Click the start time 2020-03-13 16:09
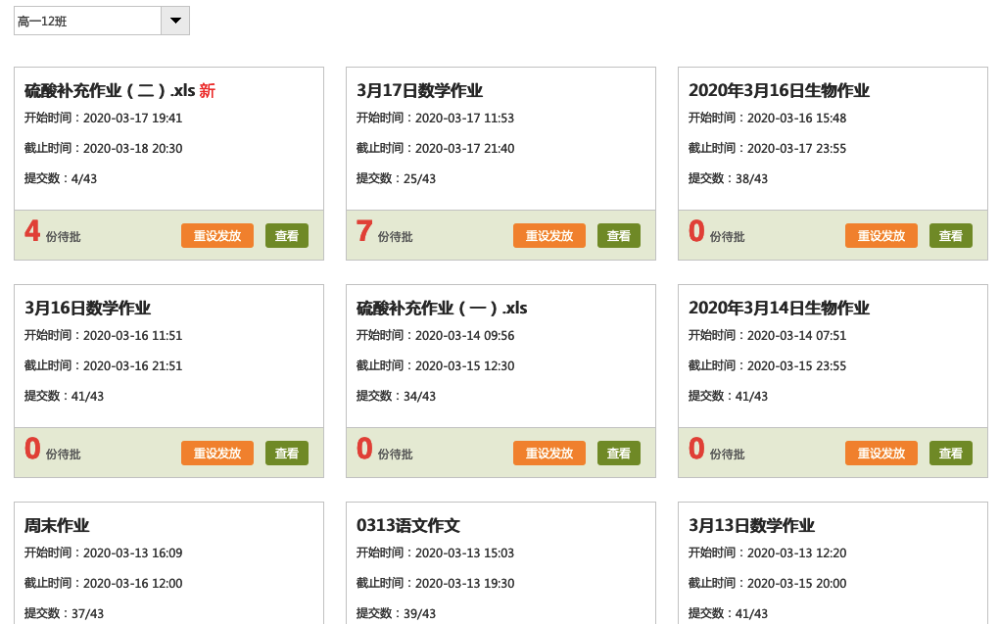The width and height of the screenshot is (1000, 624). [133, 553]
